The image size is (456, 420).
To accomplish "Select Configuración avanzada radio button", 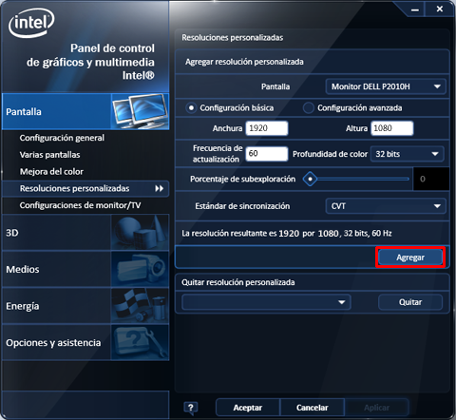I will [308, 108].
